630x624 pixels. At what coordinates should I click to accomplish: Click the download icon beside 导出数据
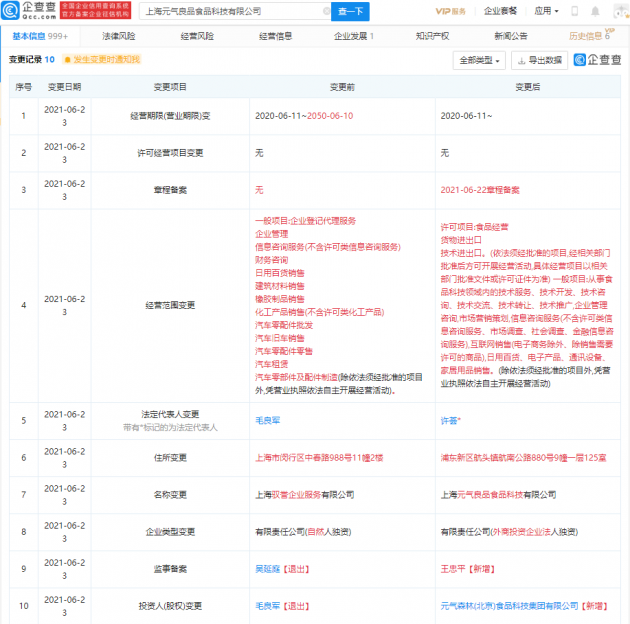(x=522, y=61)
